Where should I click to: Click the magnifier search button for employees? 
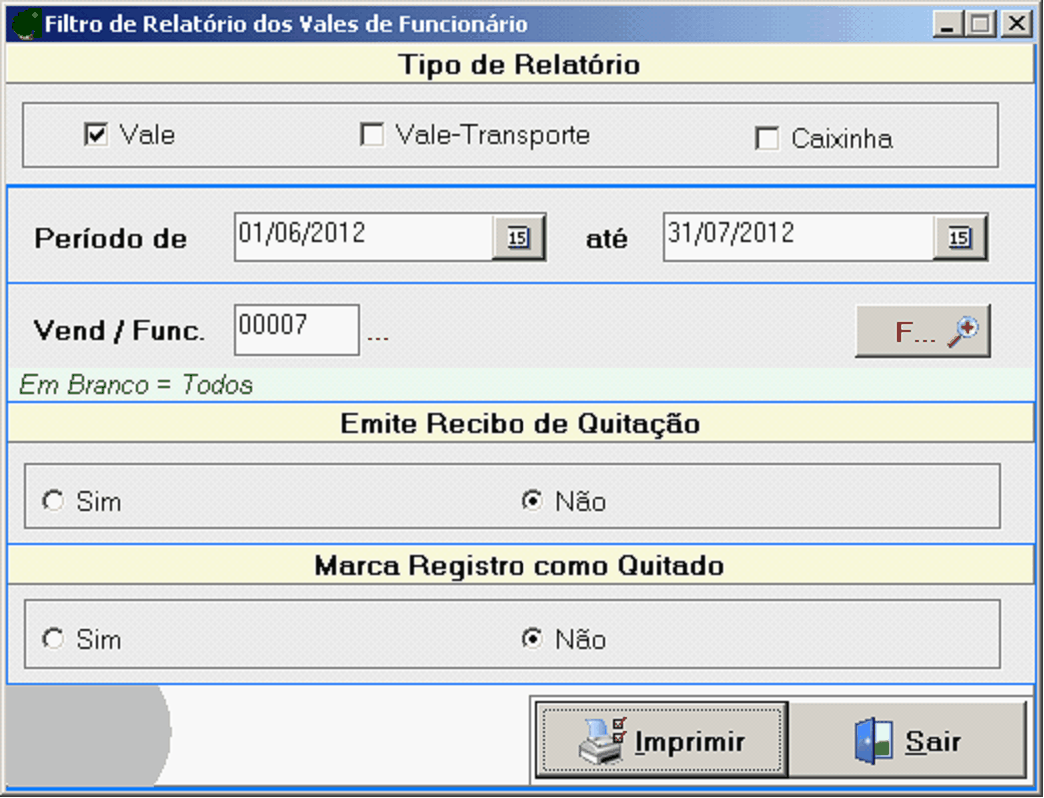pyautogui.click(x=922, y=331)
